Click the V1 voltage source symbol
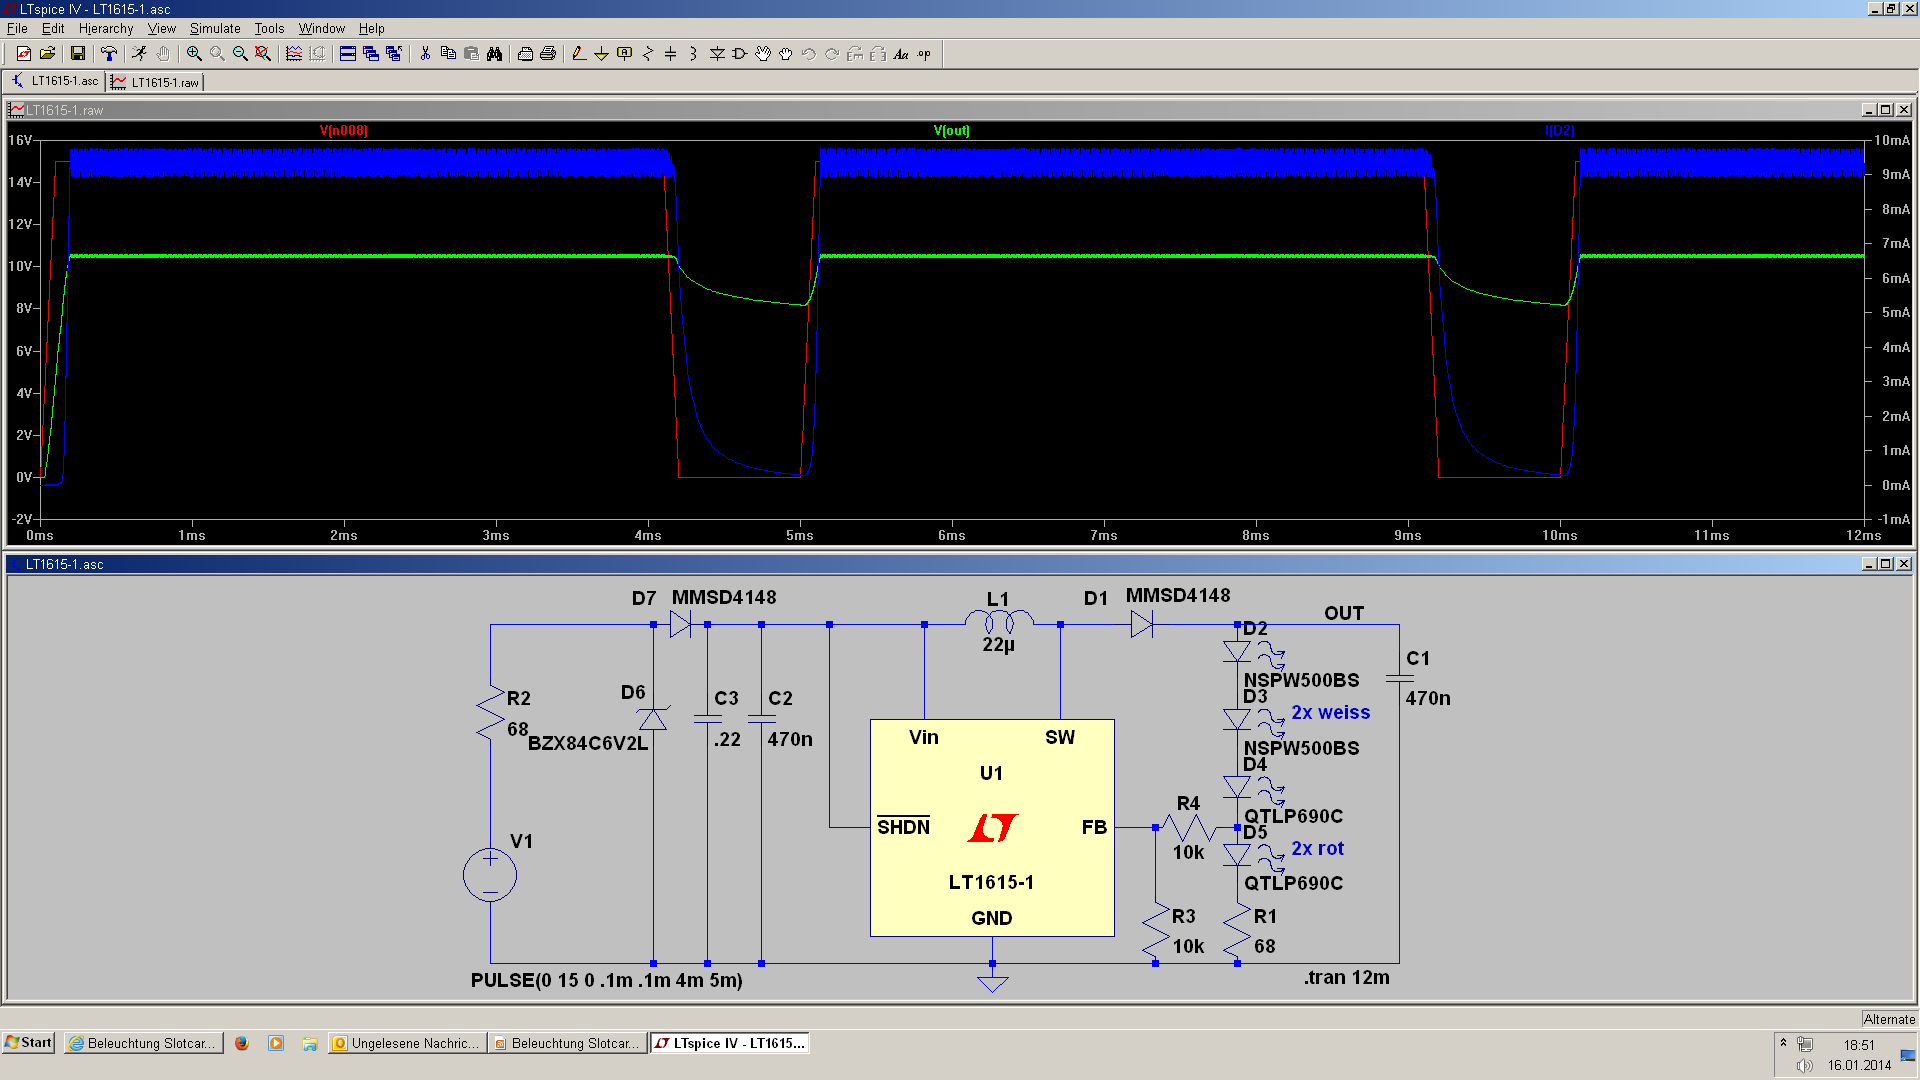The image size is (1920, 1080). tap(490, 875)
